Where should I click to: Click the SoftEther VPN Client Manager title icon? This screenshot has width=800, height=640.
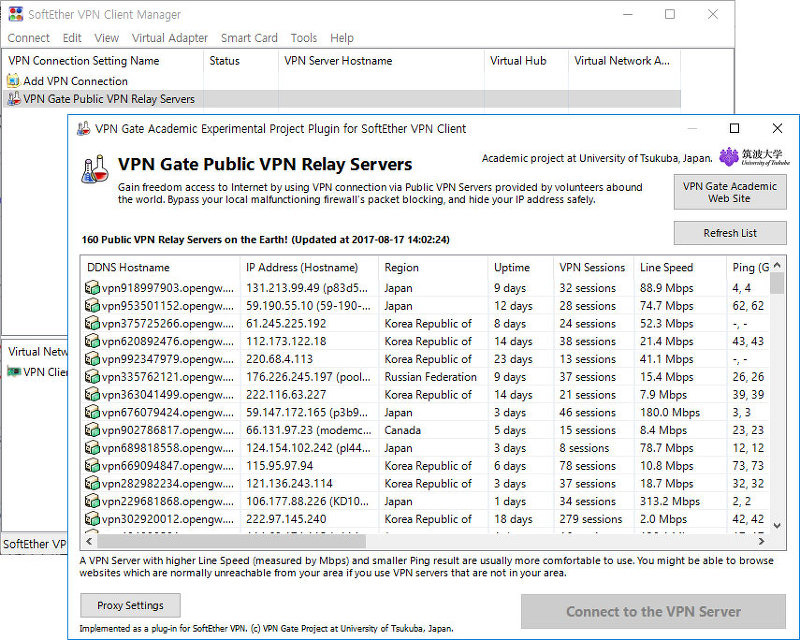point(16,14)
